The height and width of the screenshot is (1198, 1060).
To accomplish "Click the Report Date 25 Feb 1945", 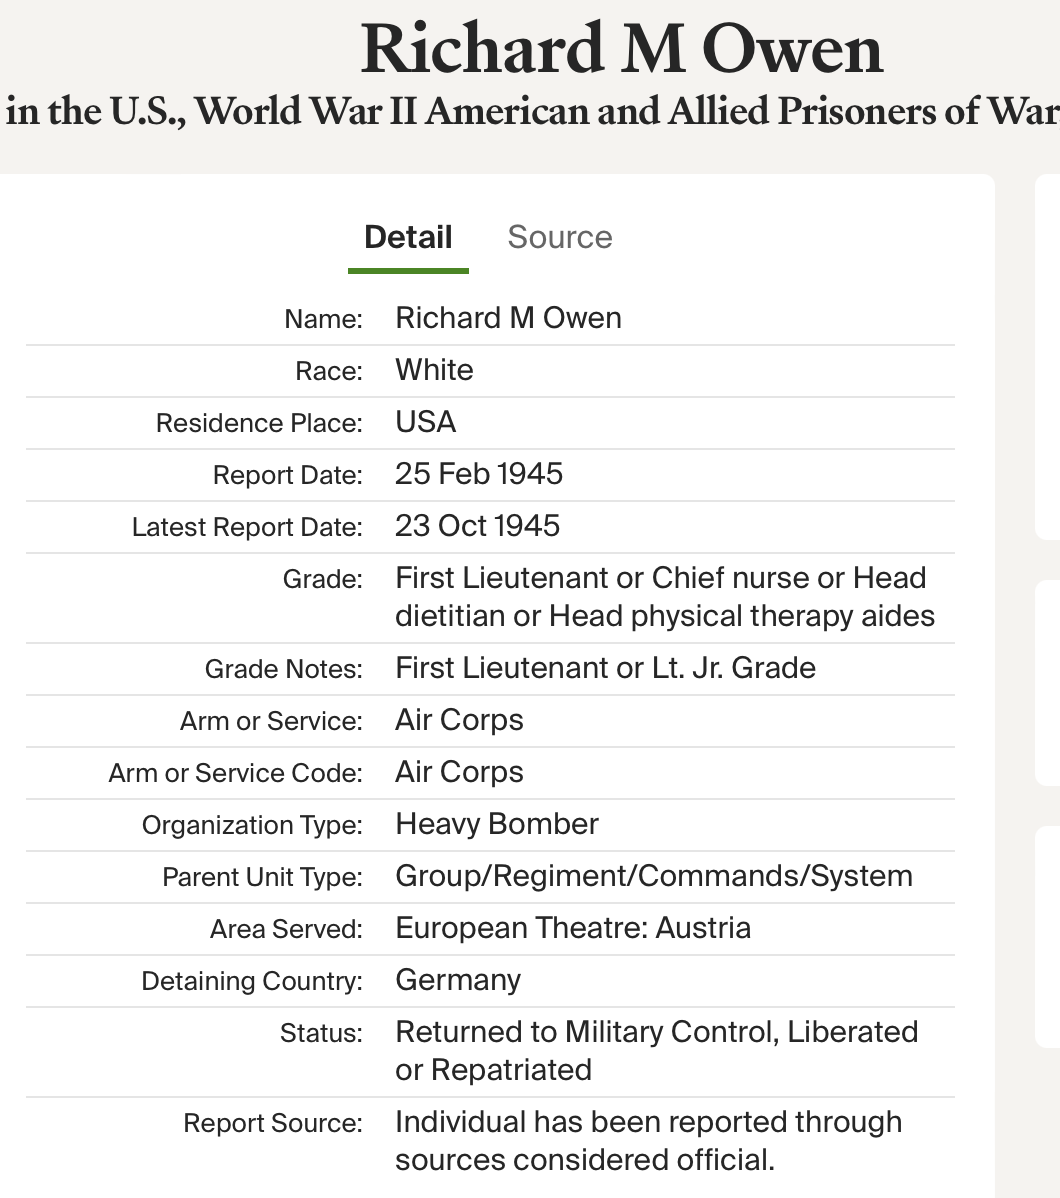I will (479, 474).
